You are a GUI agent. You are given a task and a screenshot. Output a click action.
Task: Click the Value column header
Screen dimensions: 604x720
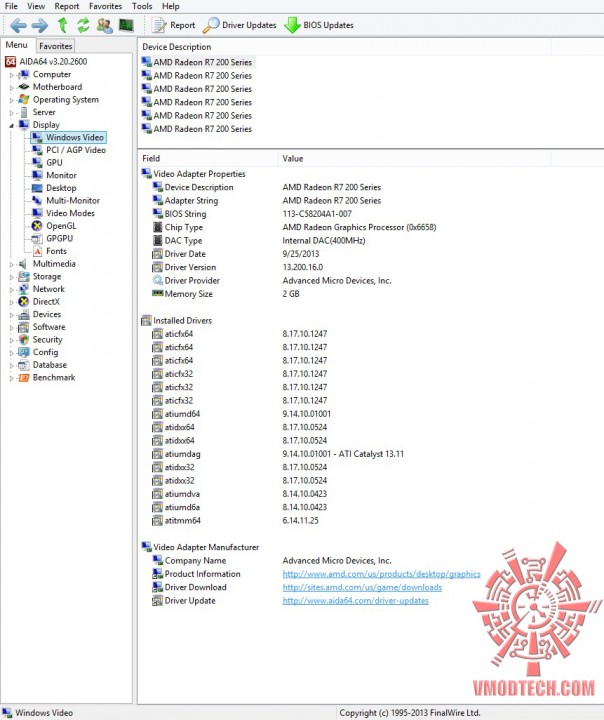click(413, 158)
